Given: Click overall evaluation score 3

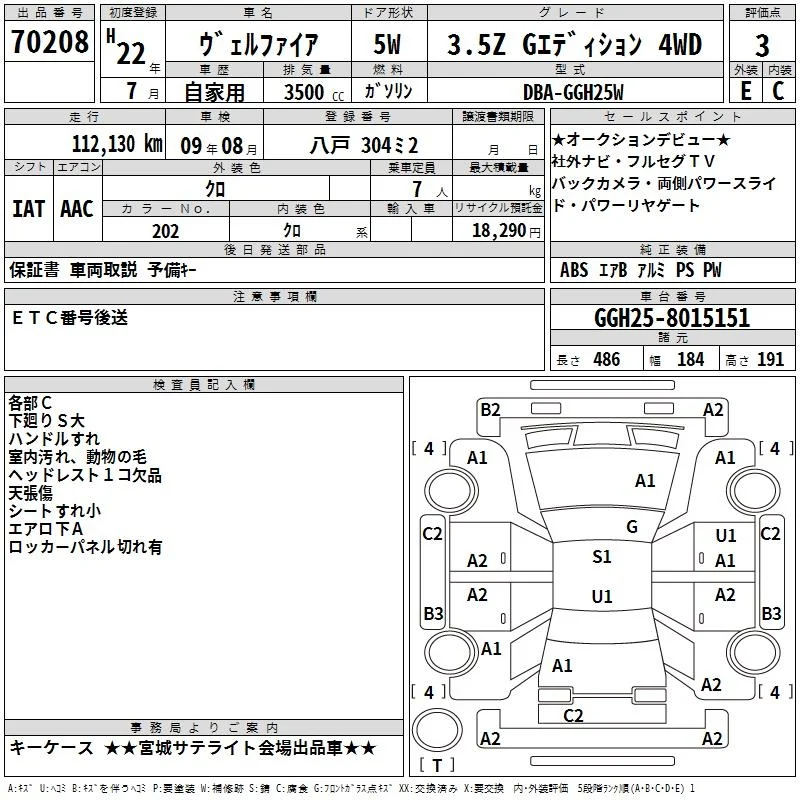Looking at the screenshot, I should tap(762, 45).
